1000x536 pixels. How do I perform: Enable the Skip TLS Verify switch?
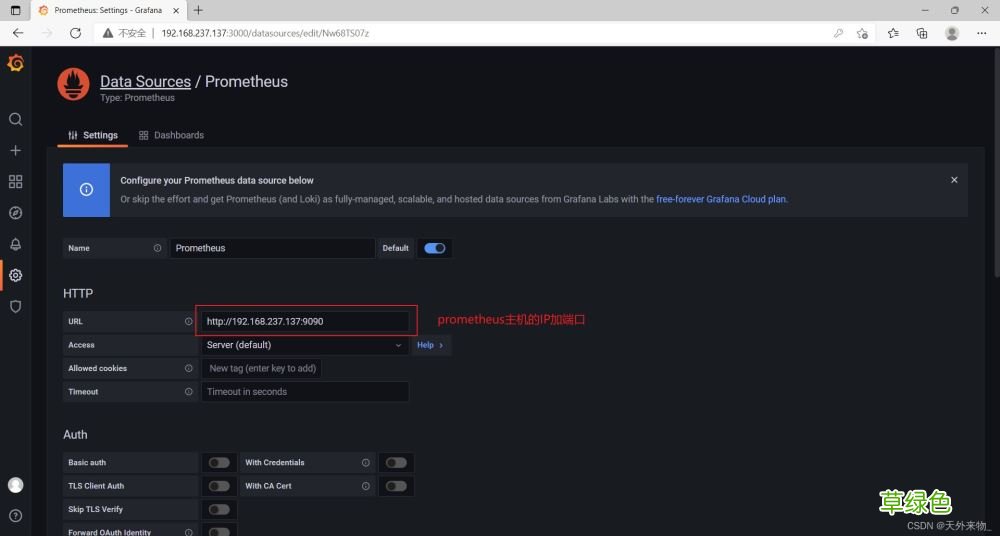(x=219, y=509)
